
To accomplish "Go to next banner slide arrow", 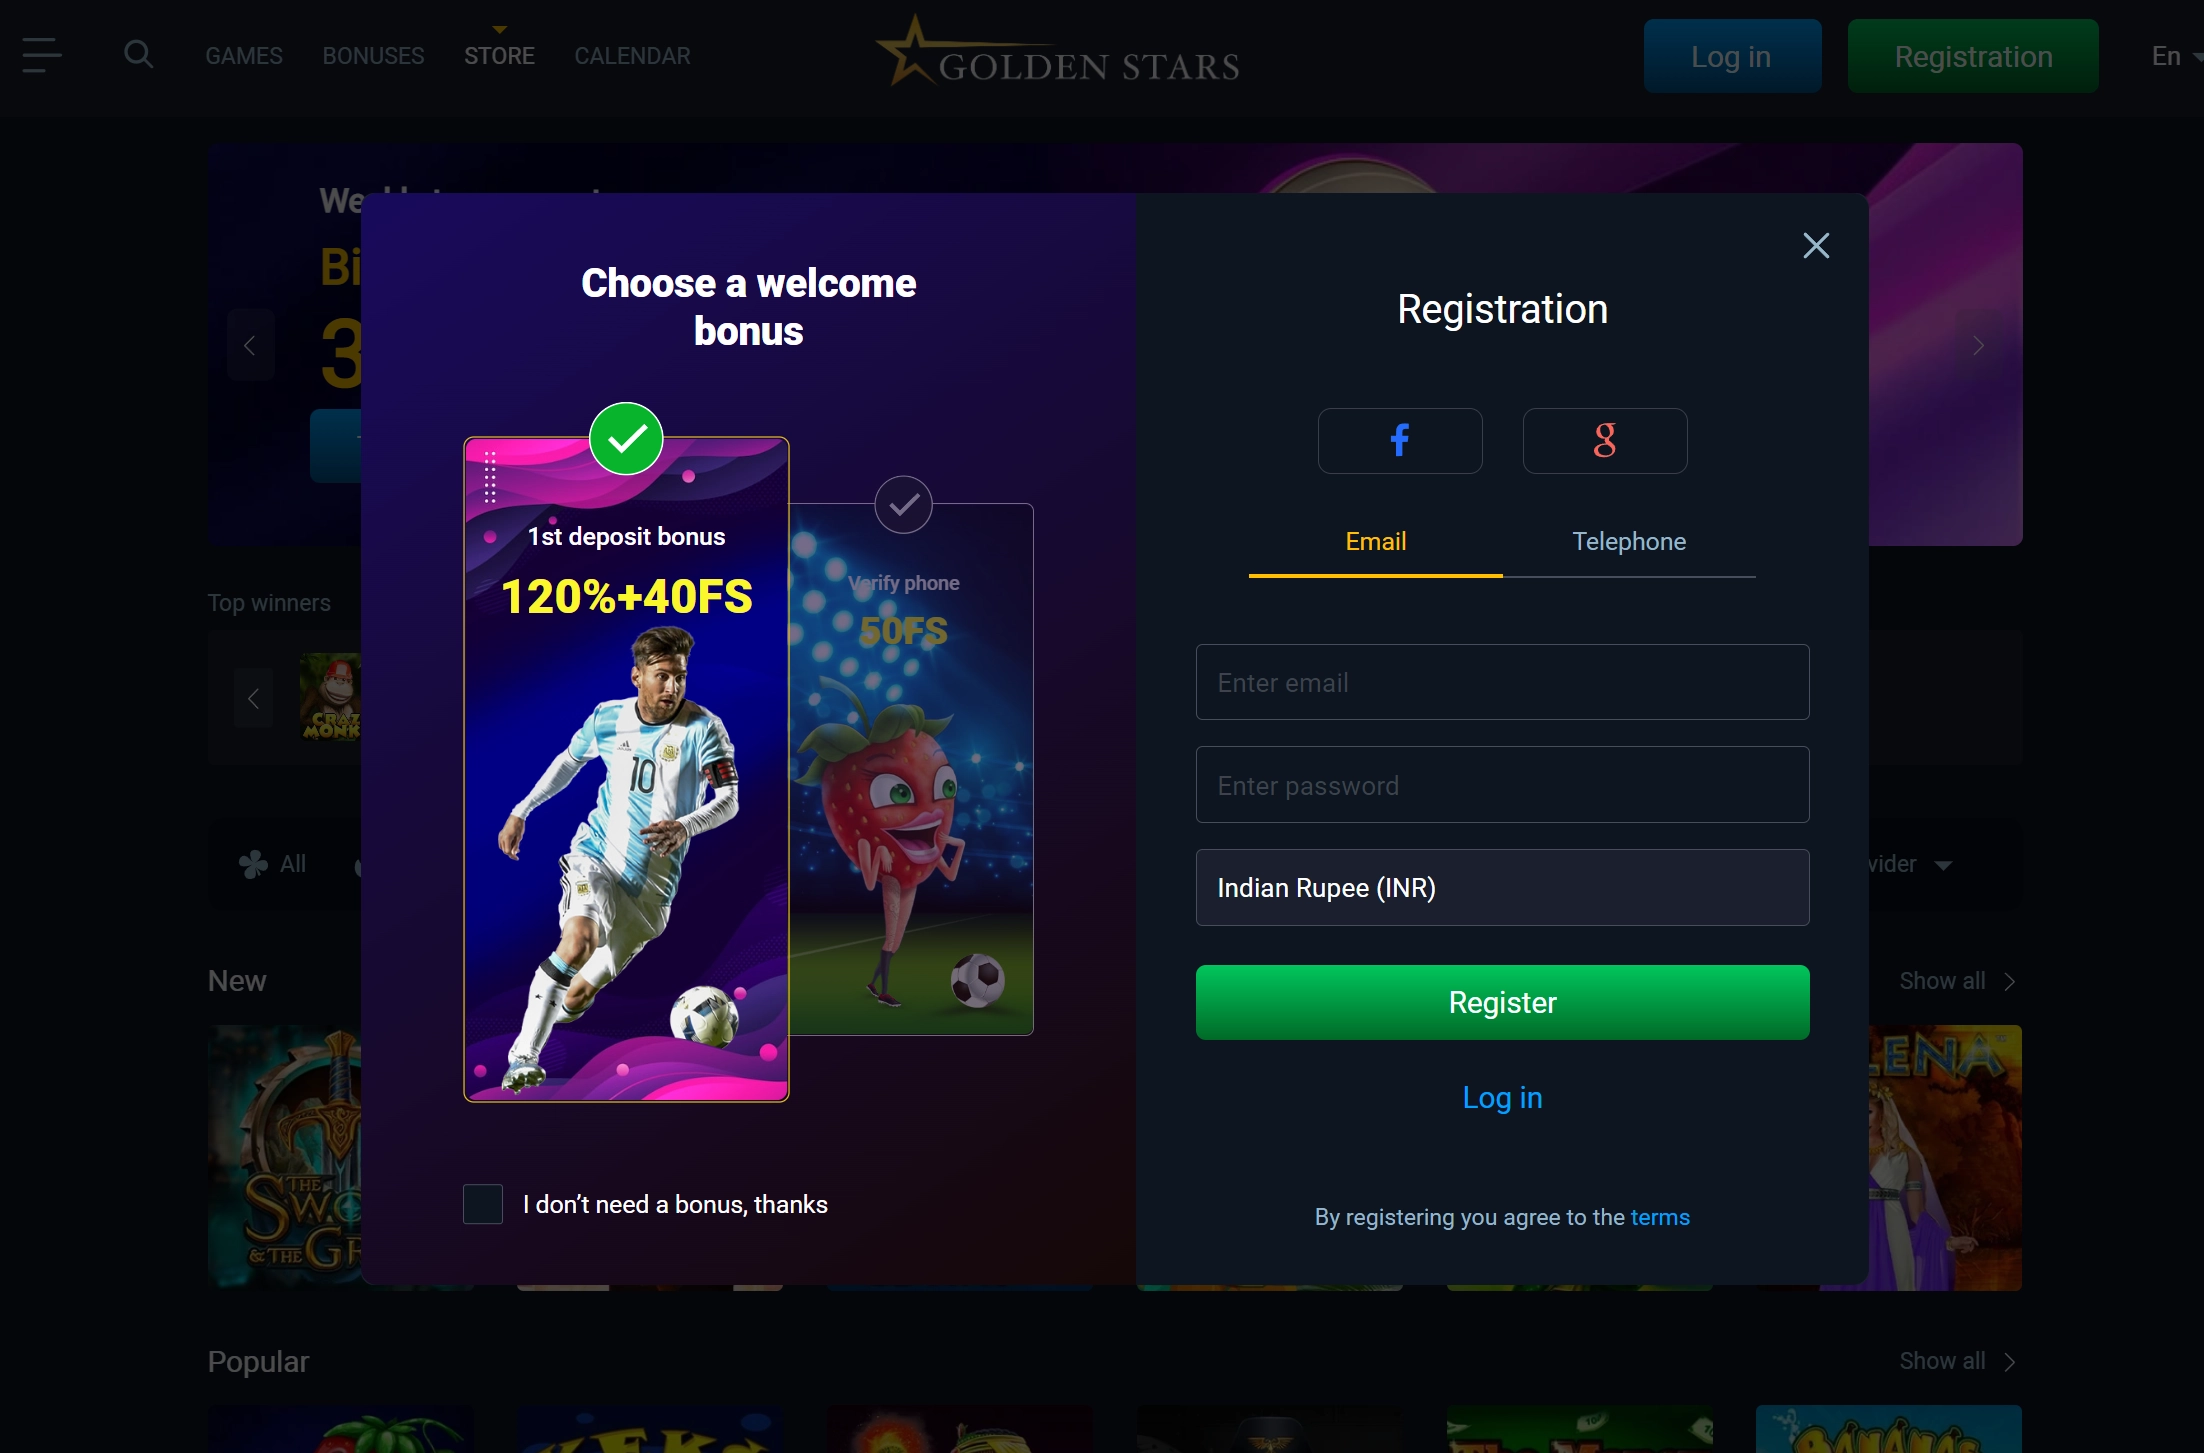I will (x=1978, y=345).
